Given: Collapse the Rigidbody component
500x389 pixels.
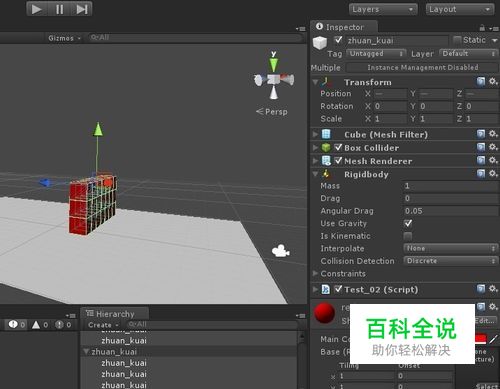Looking at the screenshot, I should pyautogui.click(x=315, y=174).
